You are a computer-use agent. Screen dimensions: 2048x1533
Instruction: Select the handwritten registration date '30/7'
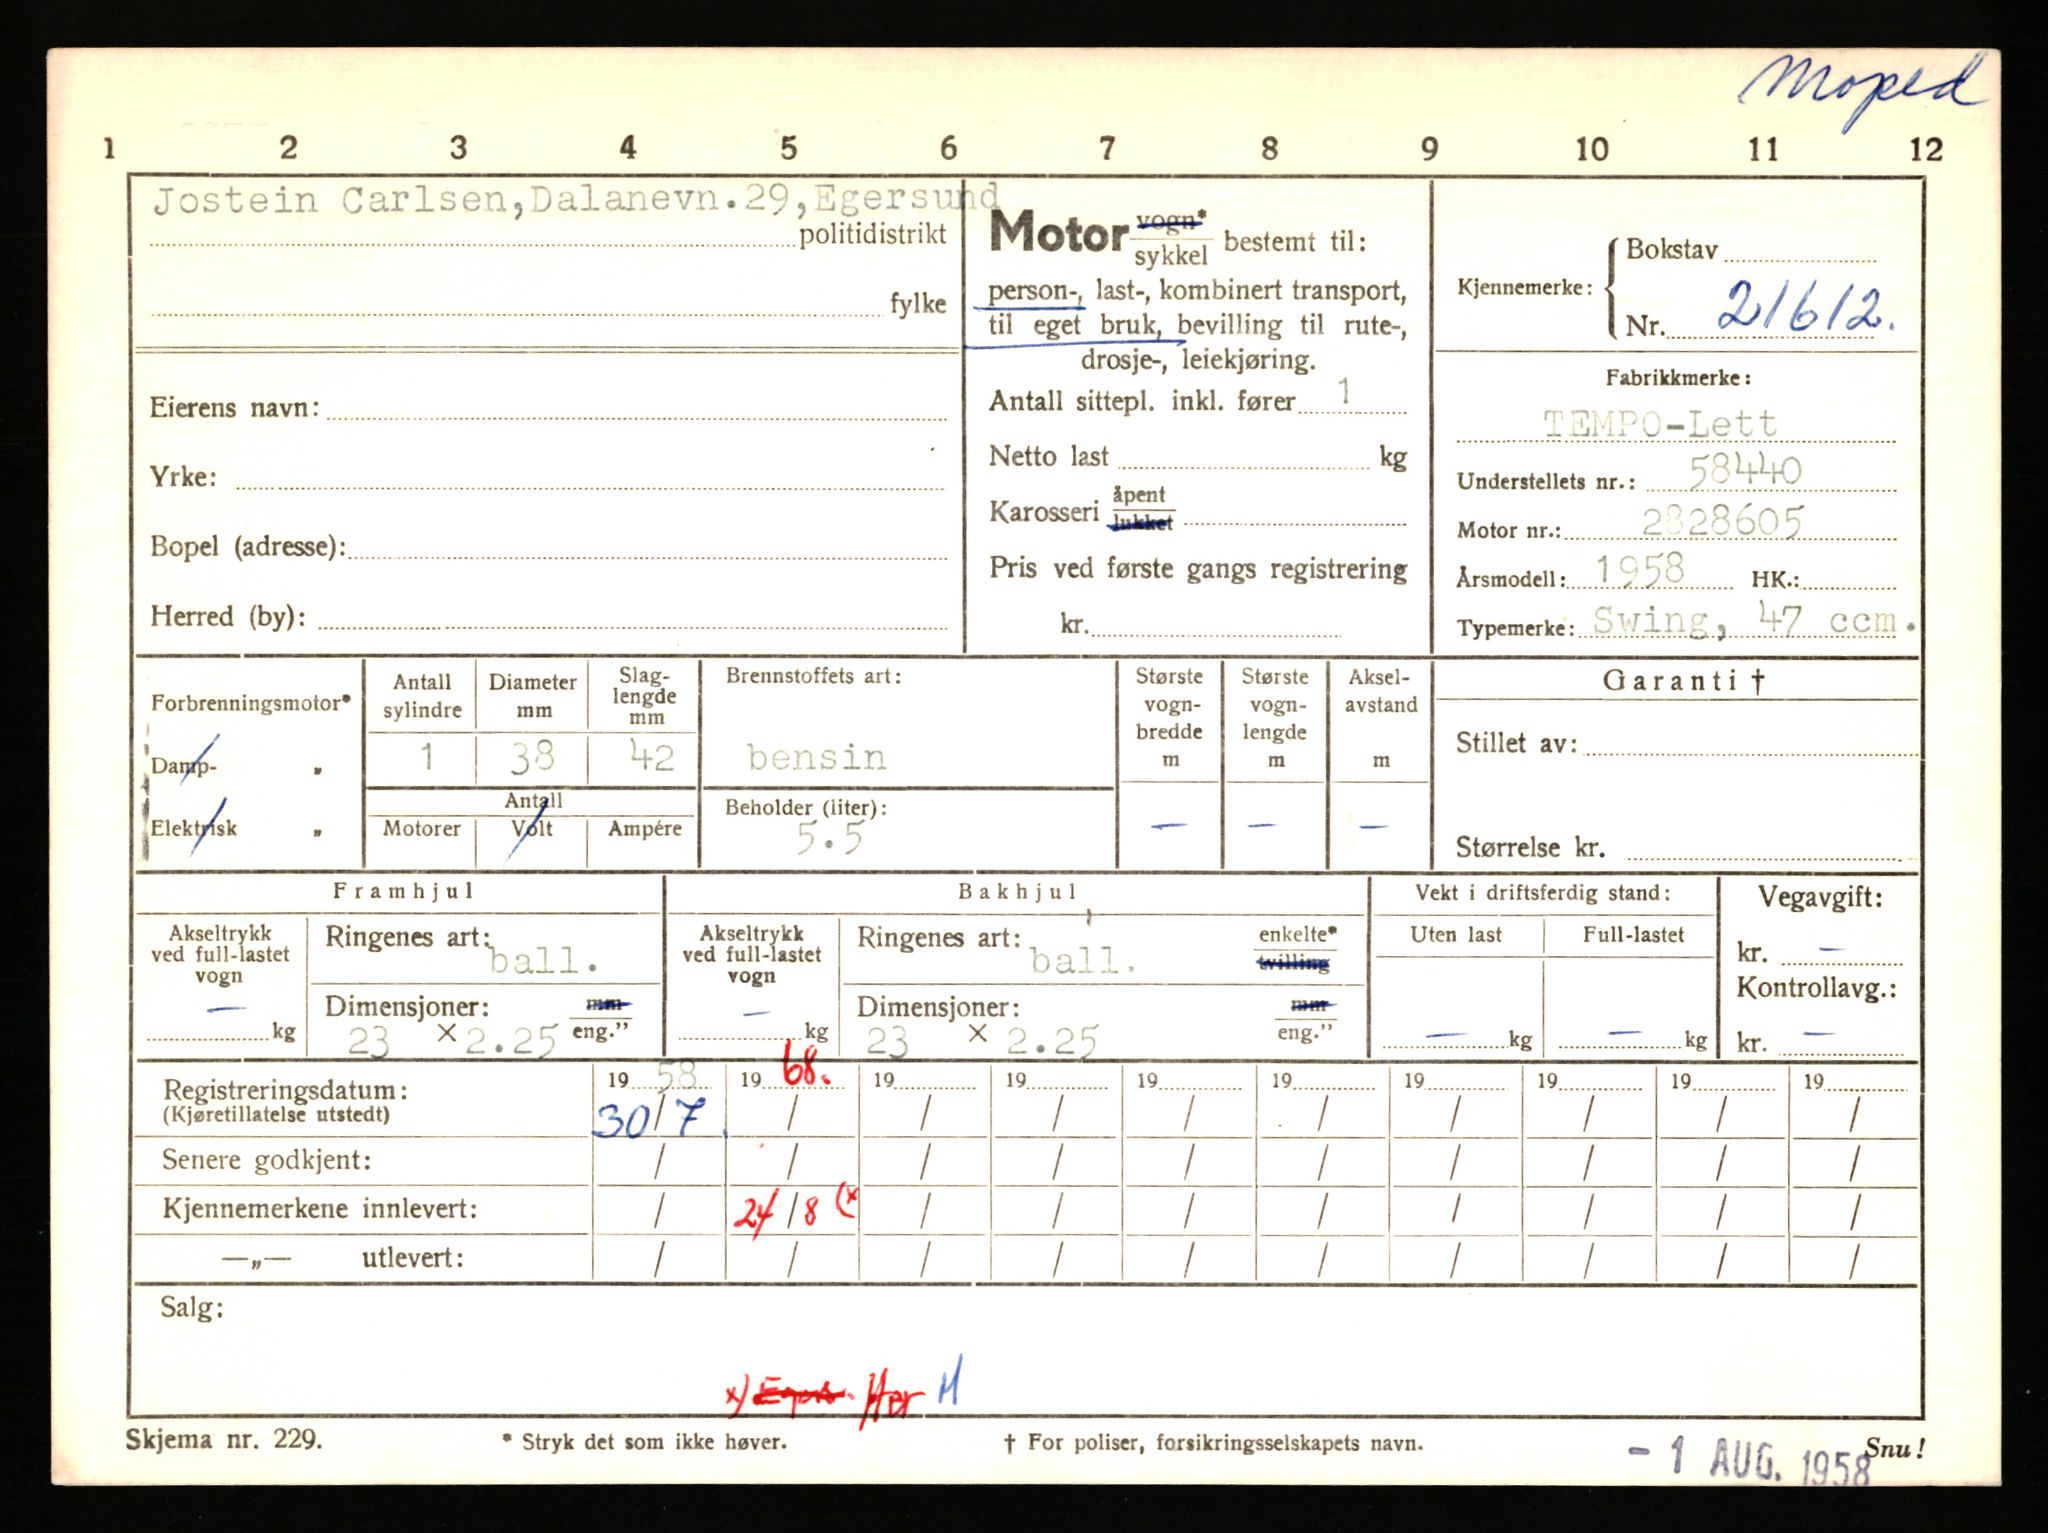coord(650,1119)
